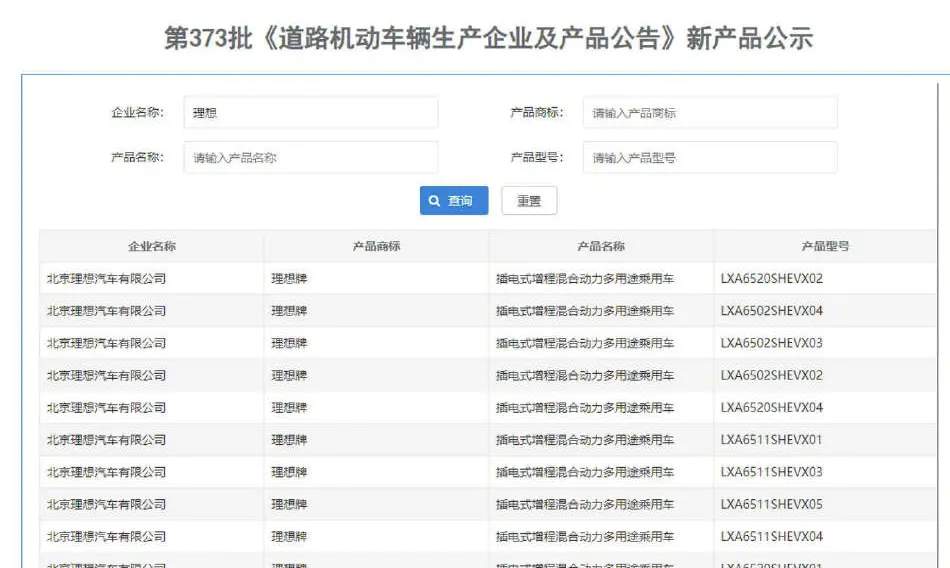Click 北京理想汽车有限公司 in LXA6511SHEVX01 row
The height and width of the screenshot is (568, 950).
[107, 439]
